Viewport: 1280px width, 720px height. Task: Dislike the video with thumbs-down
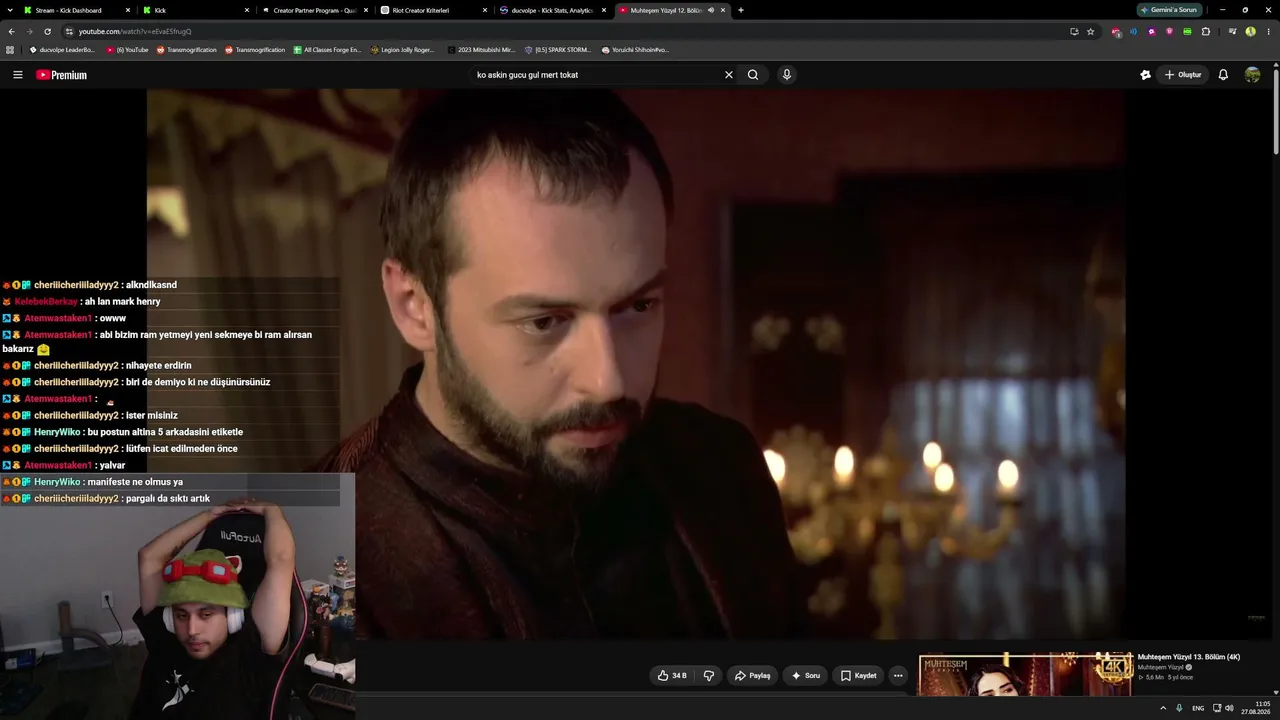(709, 676)
